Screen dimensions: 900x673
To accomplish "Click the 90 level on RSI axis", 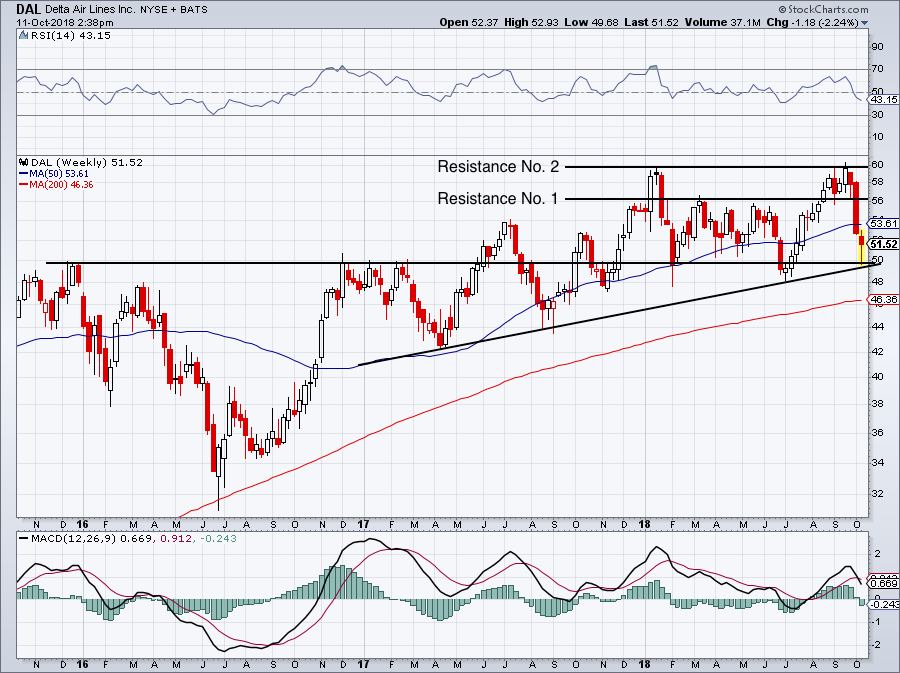I will click(x=877, y=46).
